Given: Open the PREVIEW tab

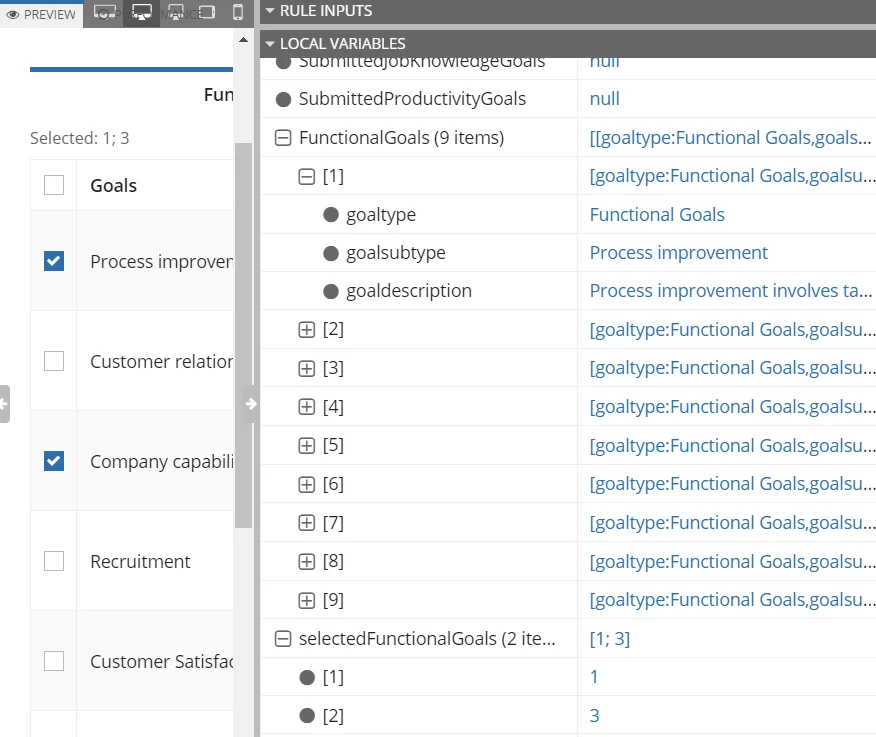Looking at the screenshot, I should pyautogui.click(x=41, y=14).
